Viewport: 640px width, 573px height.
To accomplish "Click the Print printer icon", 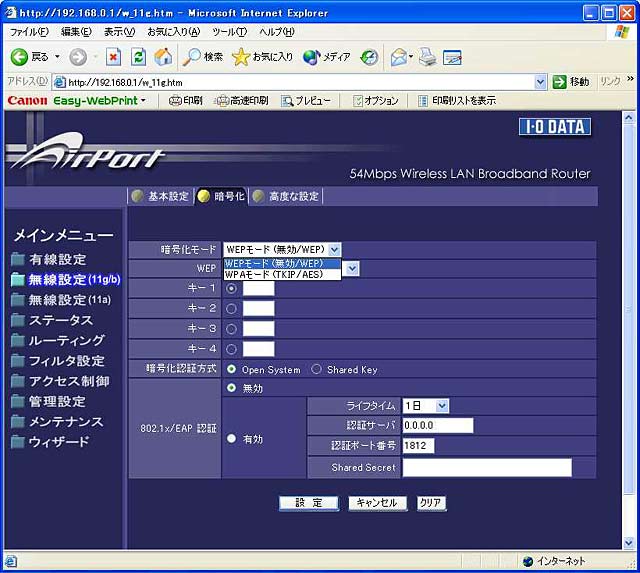I will coord(427,57).
